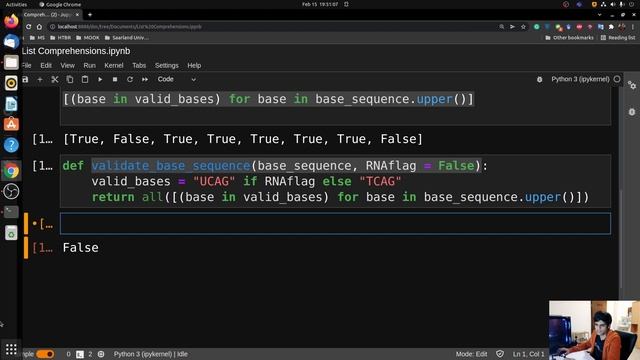Viewport: 640px width, 360px height.
Task: Copy selected cells using the copy icon
Action: [70, 80]
